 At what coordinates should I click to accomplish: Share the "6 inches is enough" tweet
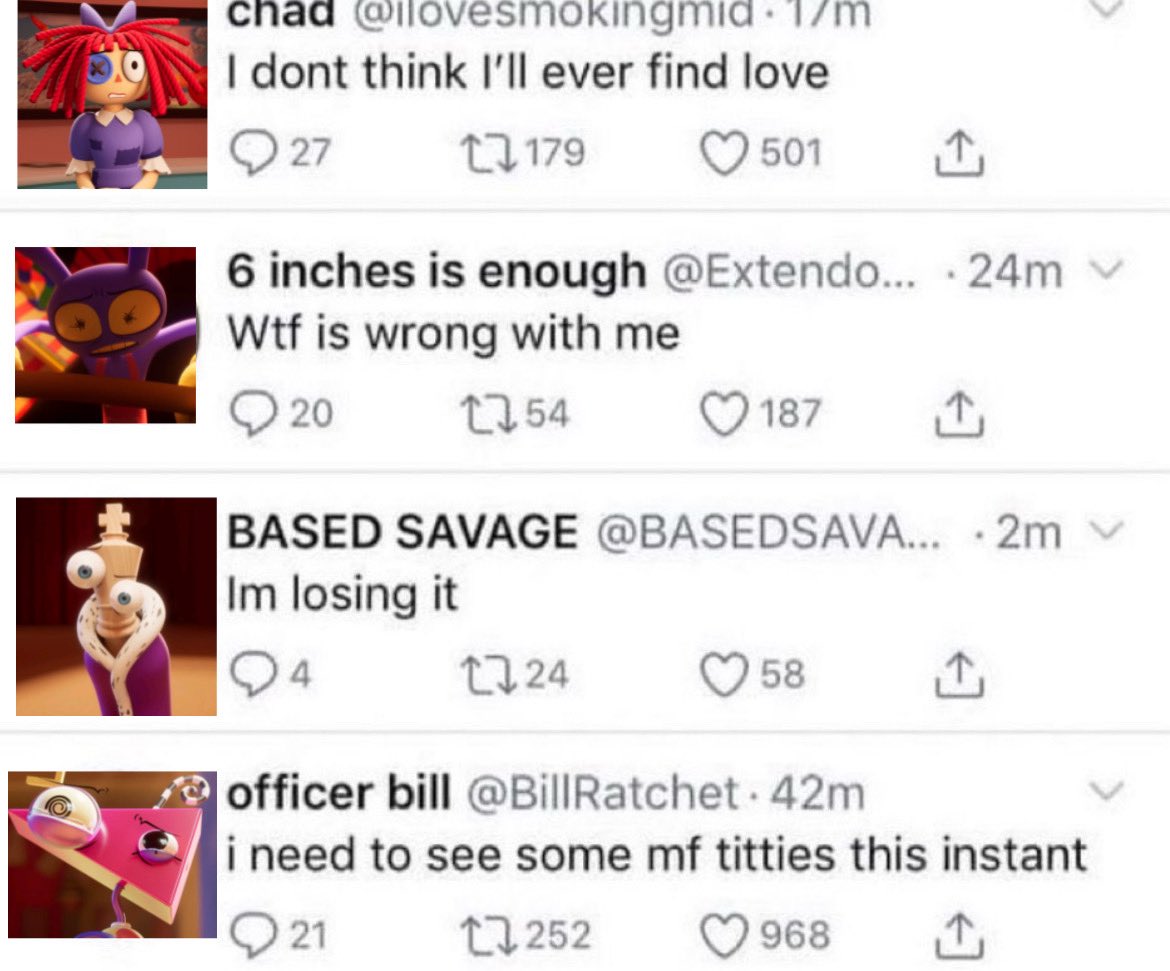click(x=960, y=414)
